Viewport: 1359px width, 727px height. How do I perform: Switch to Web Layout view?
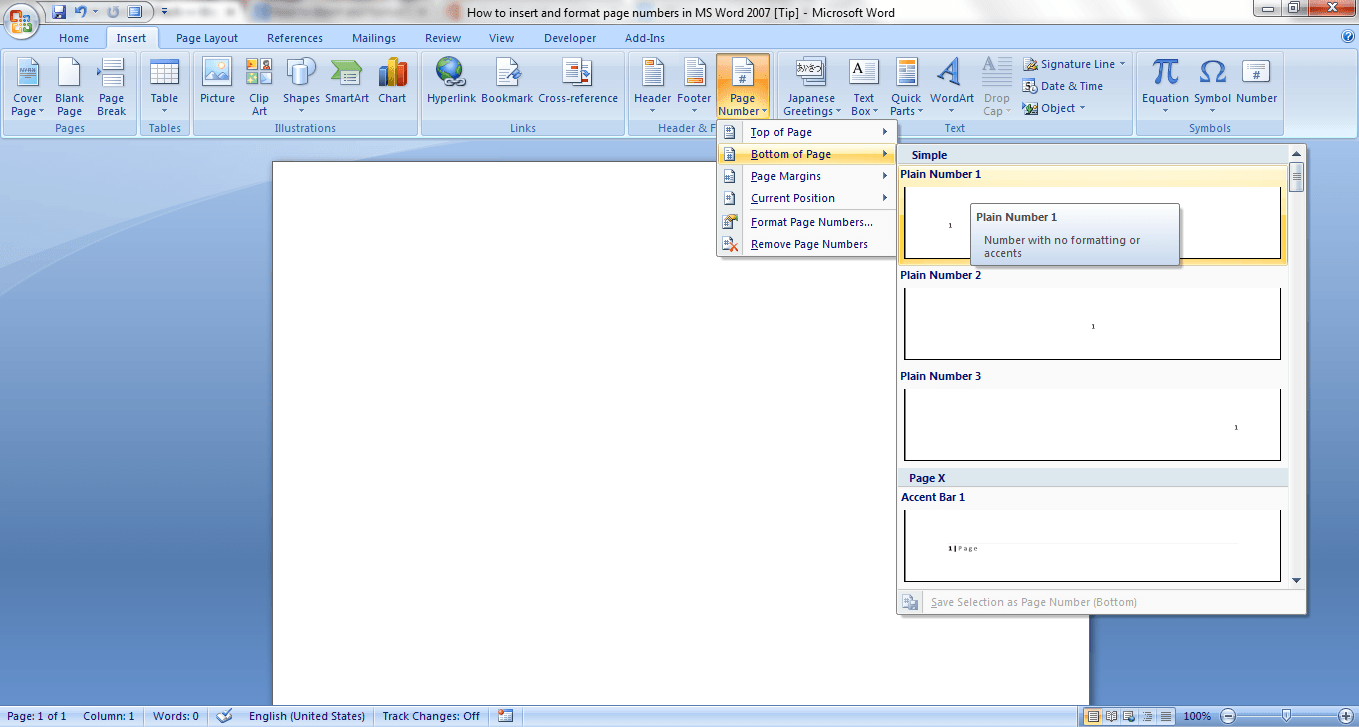click(1129, 716)
